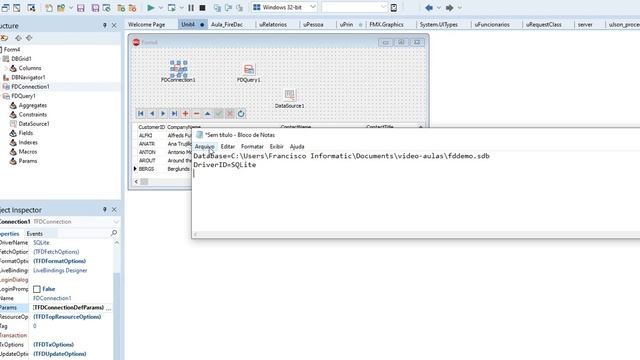Viewport: 640px width, 360px height.
Task: Click the Pause button in the toolbar
Action: [191, 7]
